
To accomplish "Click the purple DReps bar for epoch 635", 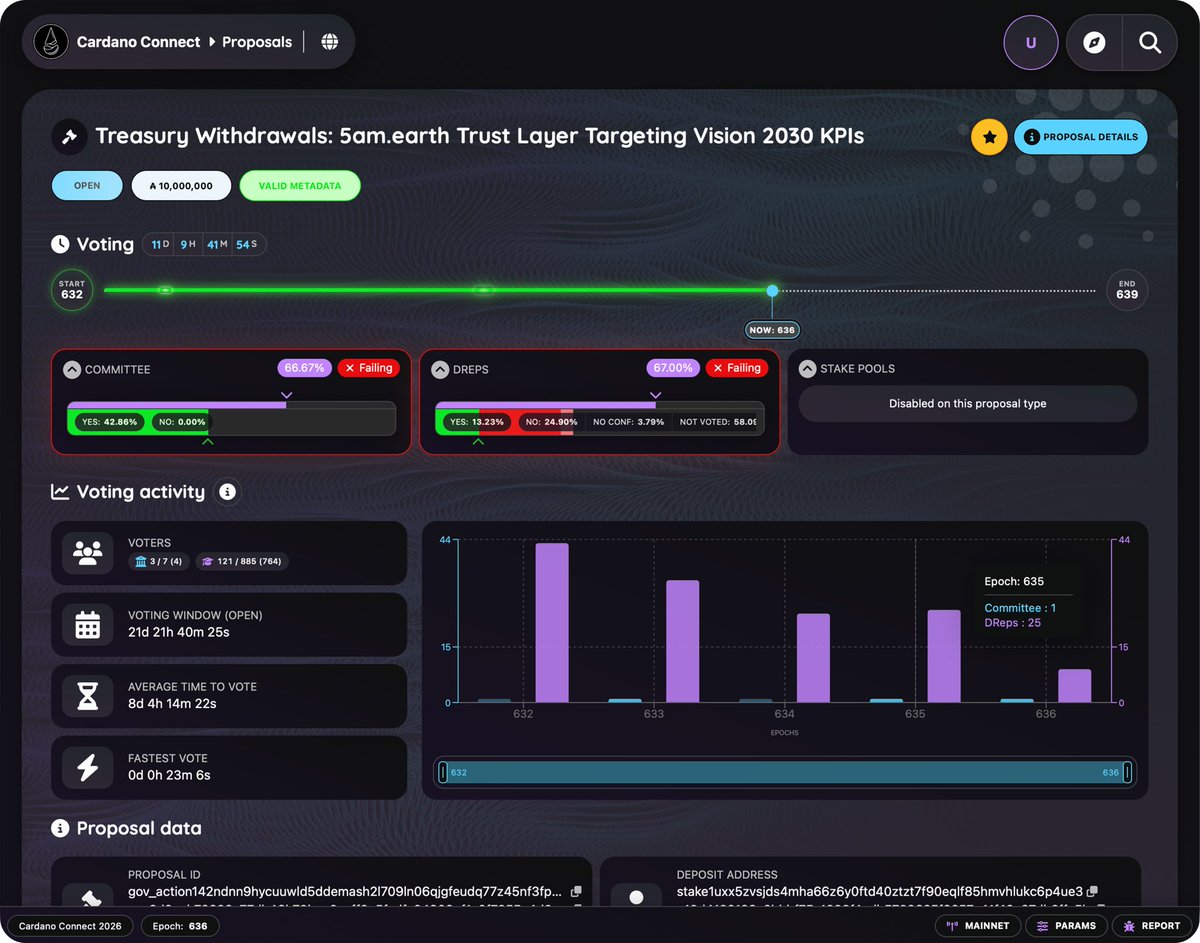I will (x=944, y=656).
